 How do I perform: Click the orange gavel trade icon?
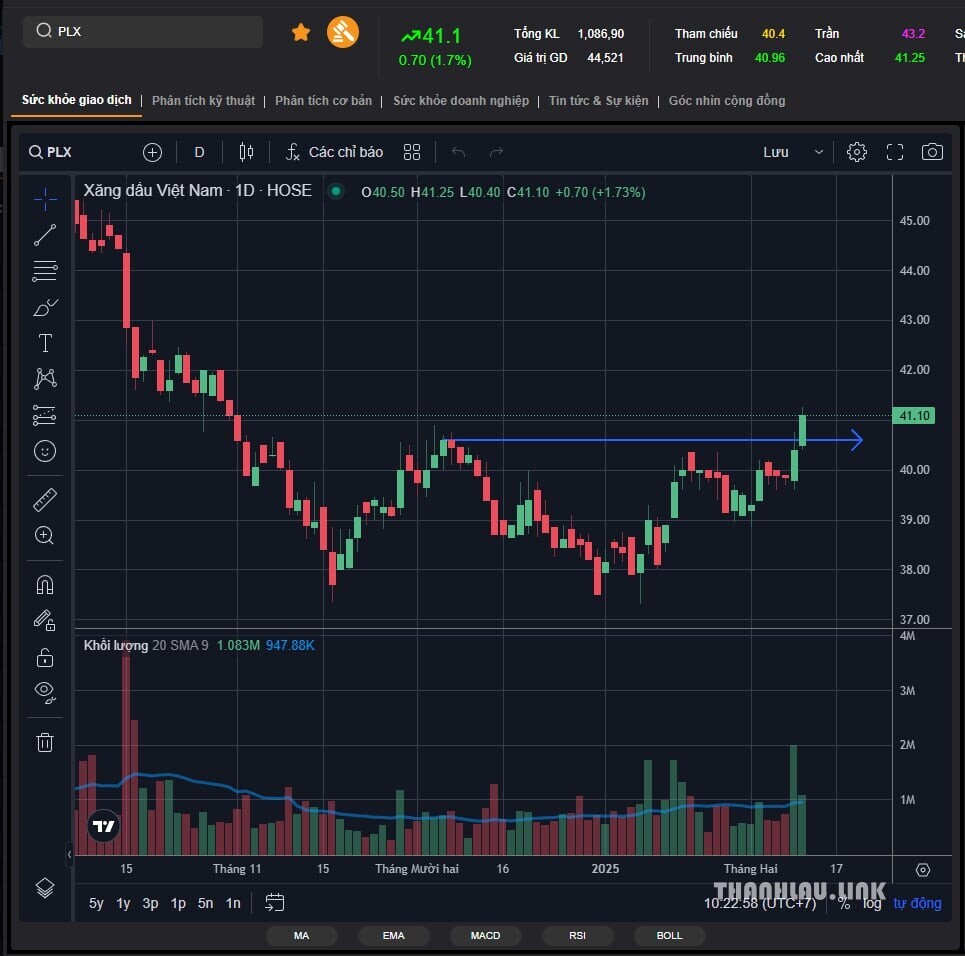coord(343,32)
